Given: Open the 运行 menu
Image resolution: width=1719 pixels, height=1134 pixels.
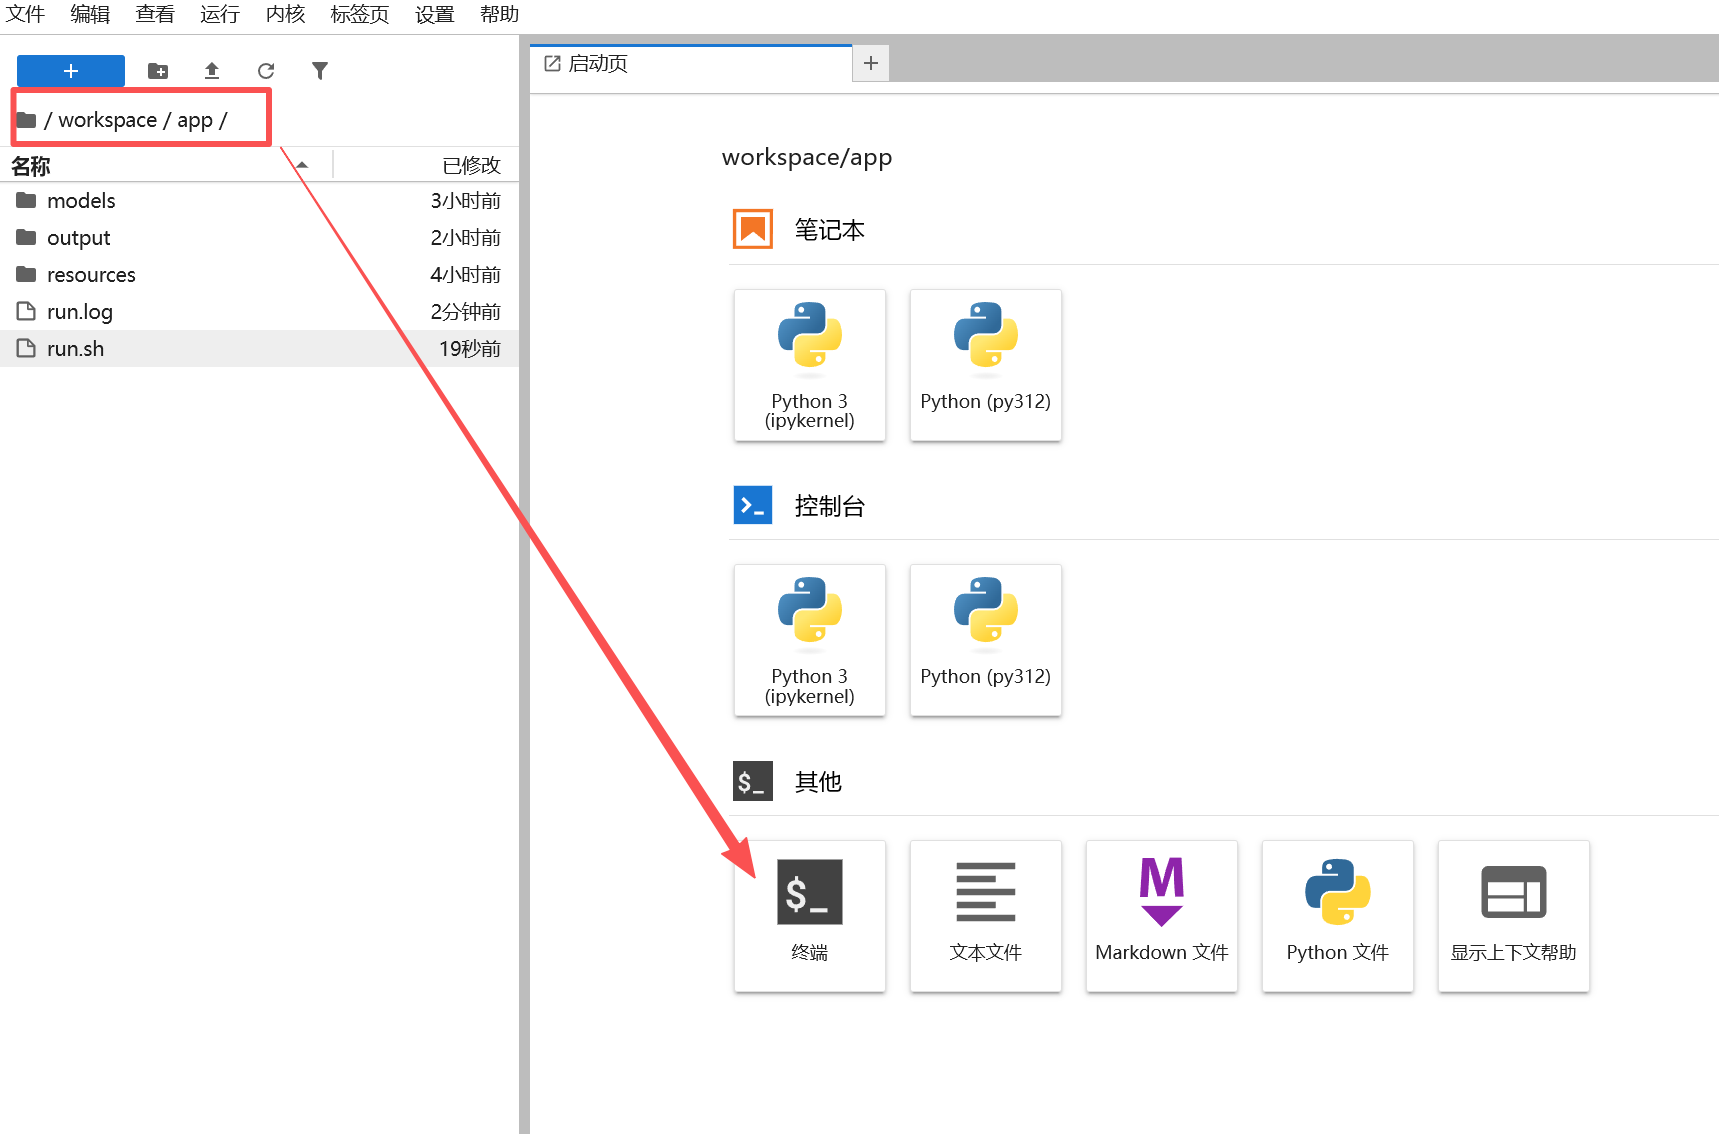Looking at the screenshot, I should click(x=220, y=14).
